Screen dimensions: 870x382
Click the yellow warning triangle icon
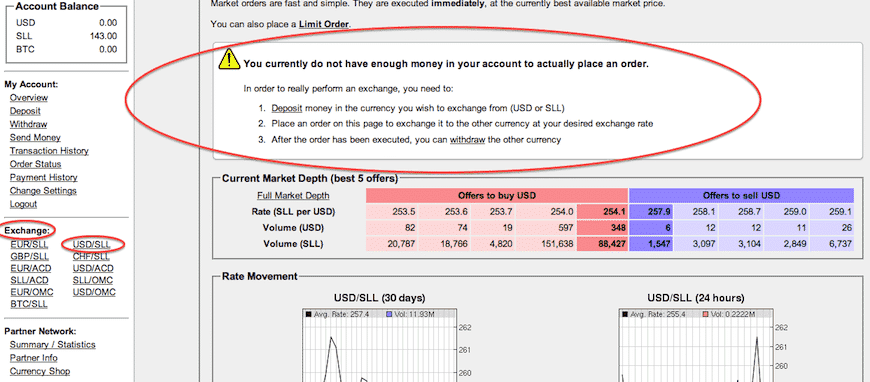(229, 58)
